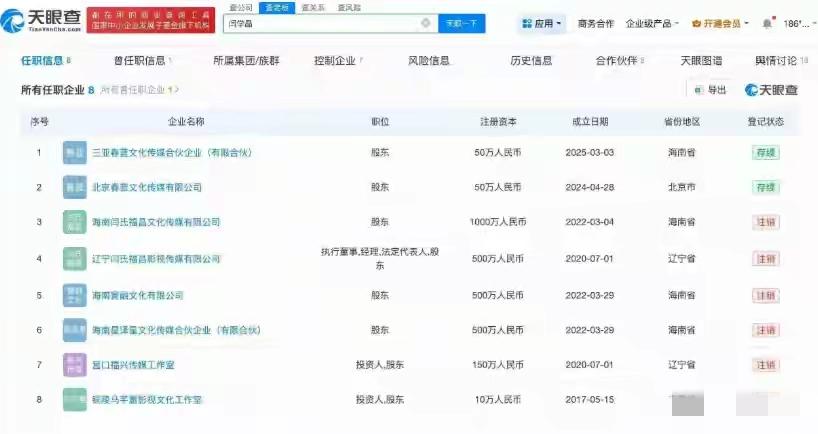Select the 查风险 search tab
This screenshot has height=434, width=818.
pos(349,8)
